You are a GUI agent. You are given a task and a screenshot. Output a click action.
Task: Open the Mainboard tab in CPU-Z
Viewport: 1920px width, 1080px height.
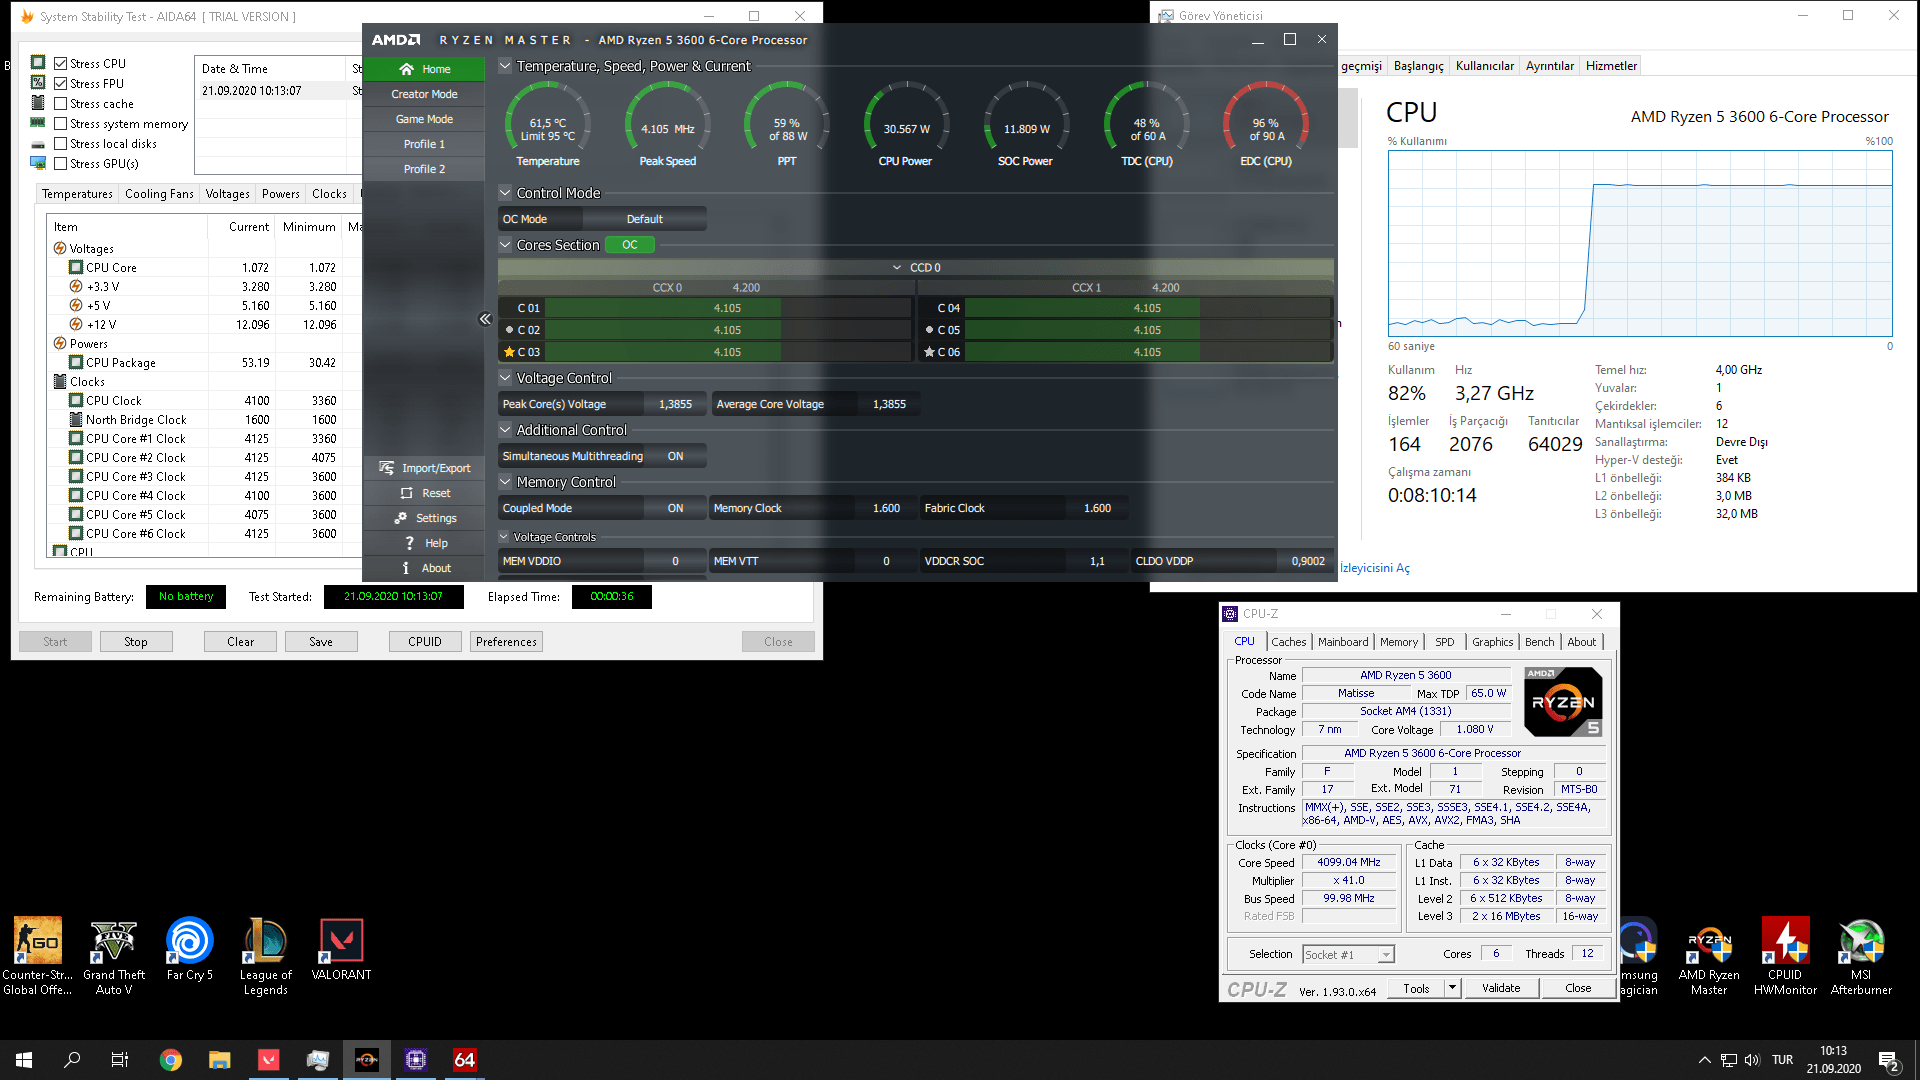[1342, 642]
